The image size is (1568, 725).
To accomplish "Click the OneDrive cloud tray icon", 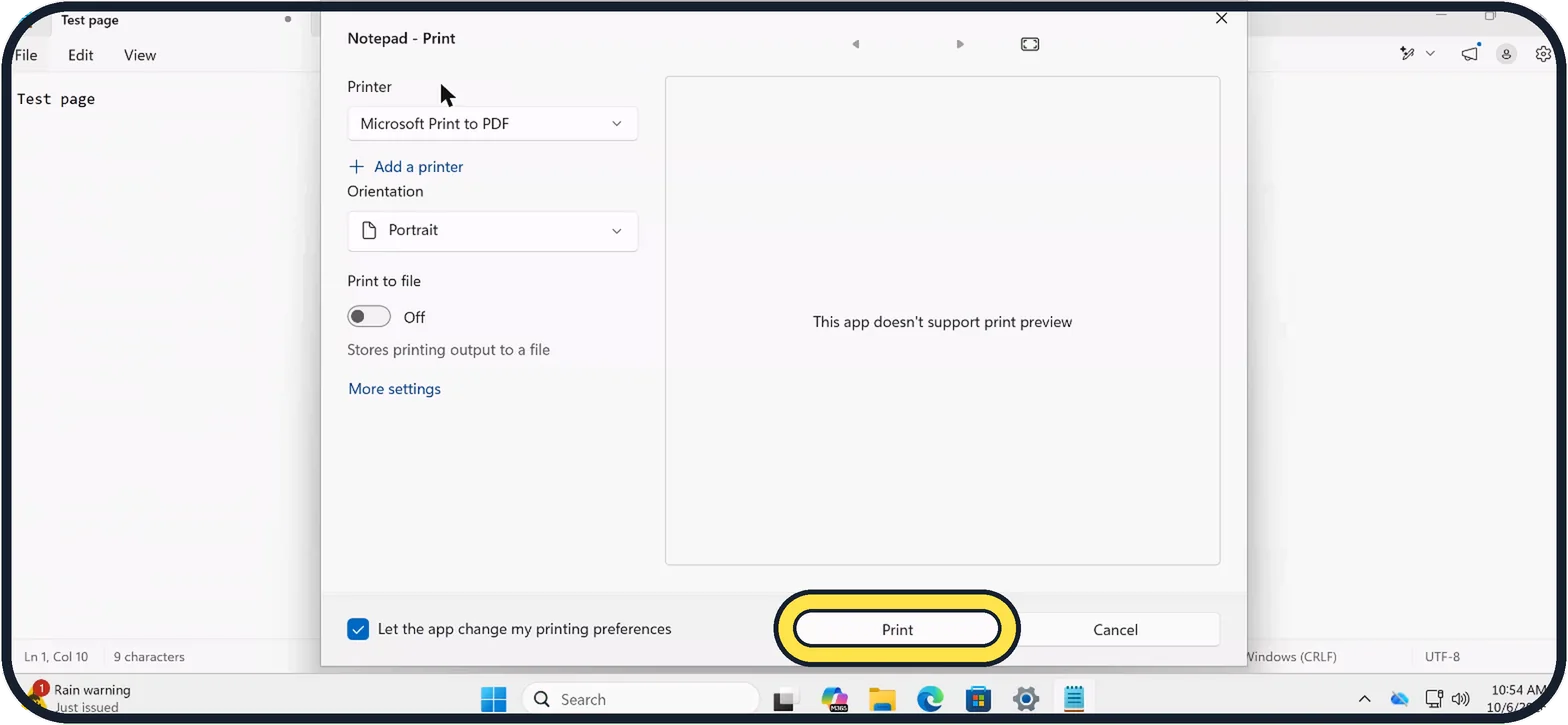I will [1399, 699].
